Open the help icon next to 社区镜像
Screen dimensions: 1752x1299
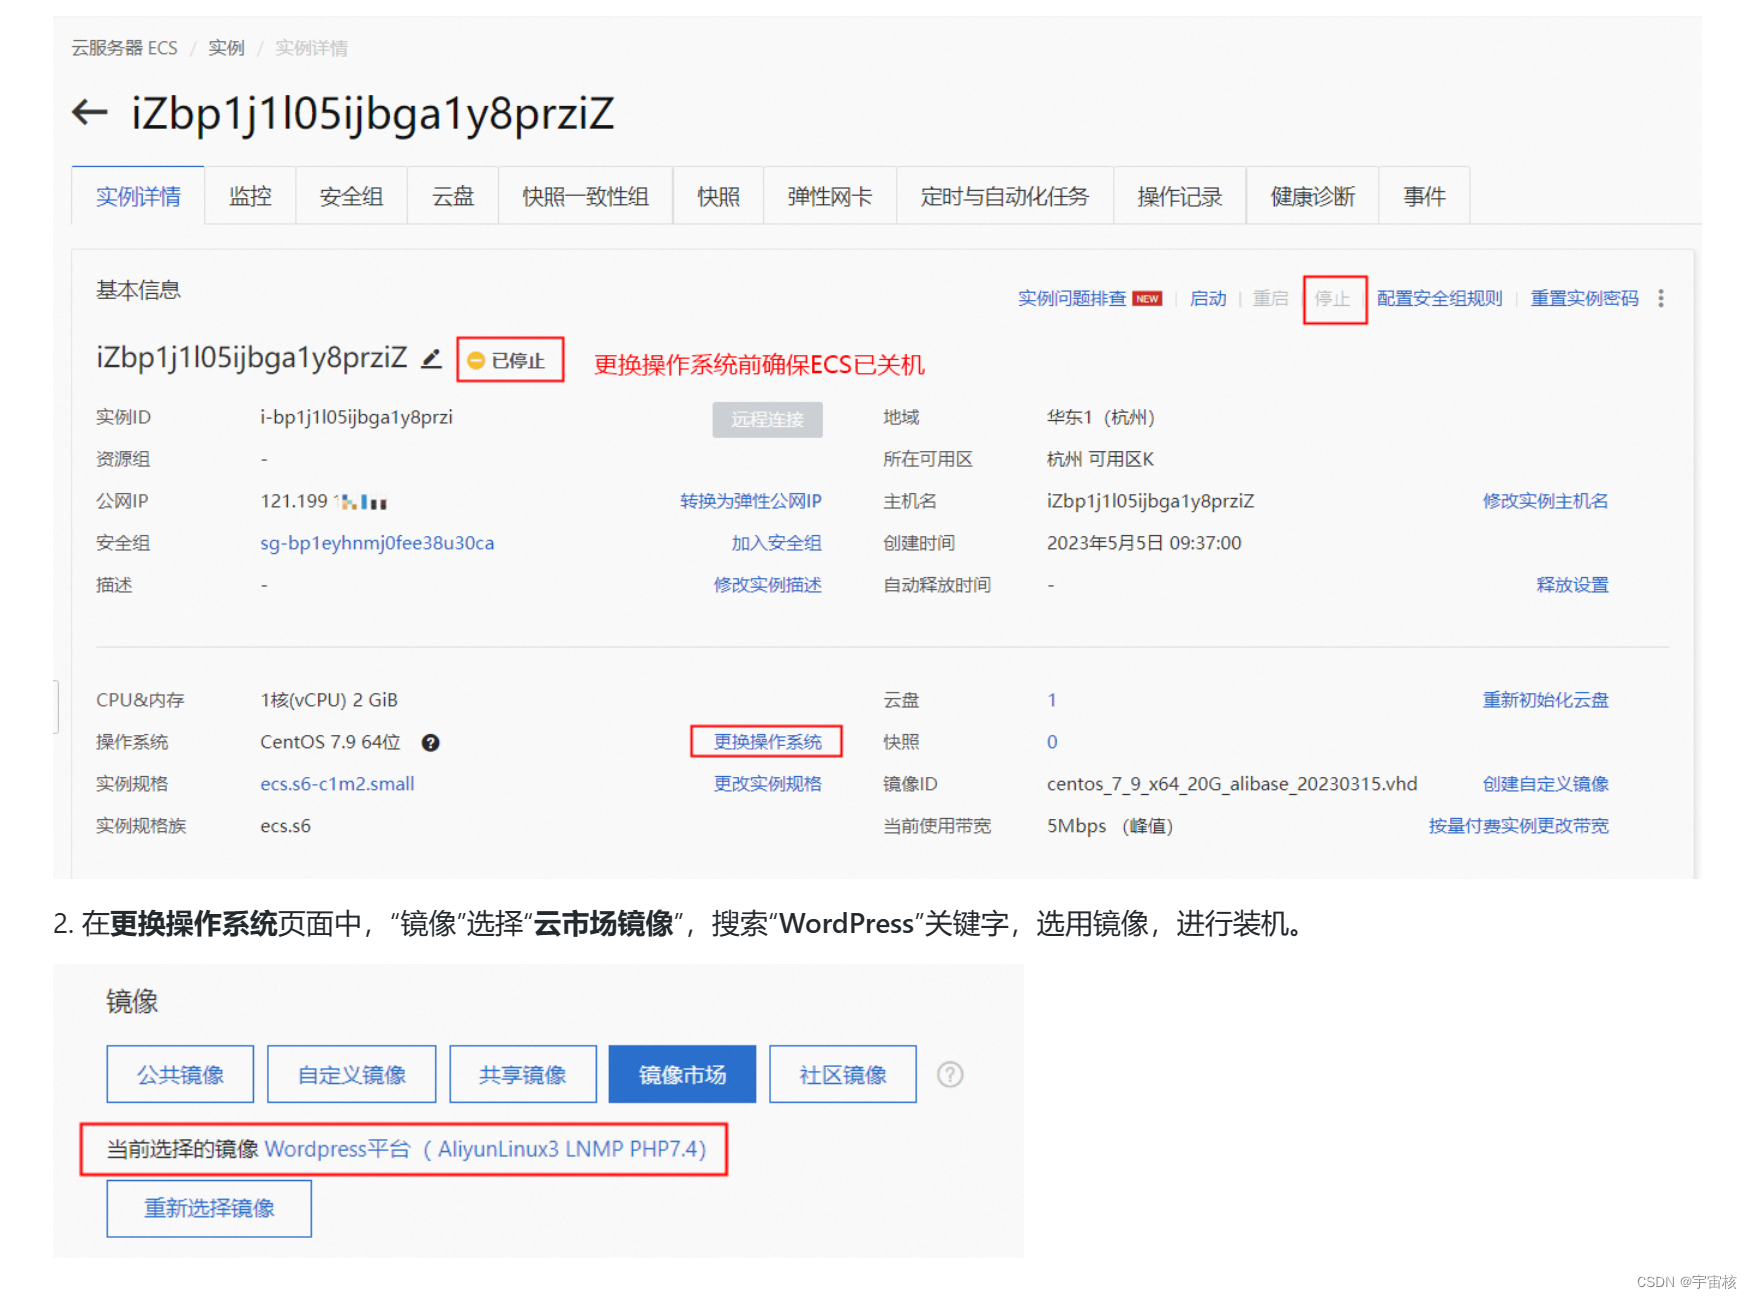[950, 1074]
